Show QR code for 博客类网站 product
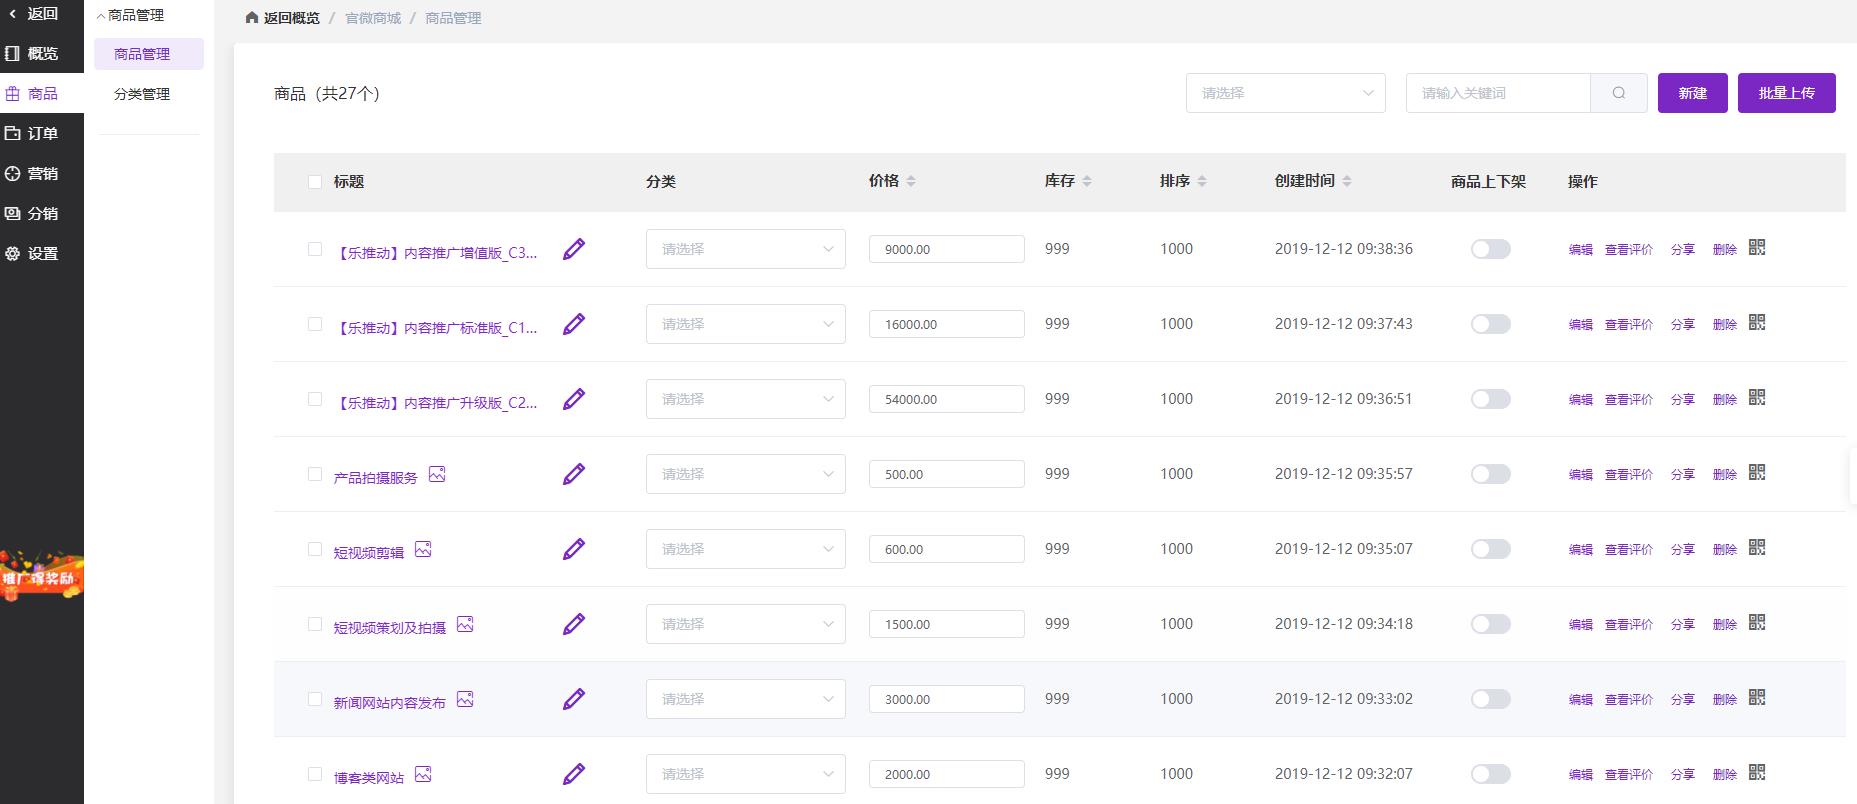The width and height of the screenshot is (1857, 804). point(1757,772)
